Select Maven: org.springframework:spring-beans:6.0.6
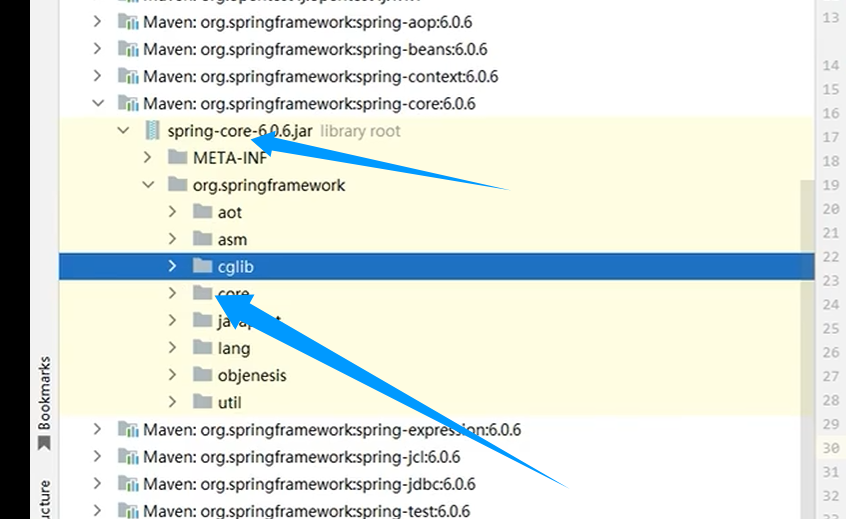 pos(315,49)
